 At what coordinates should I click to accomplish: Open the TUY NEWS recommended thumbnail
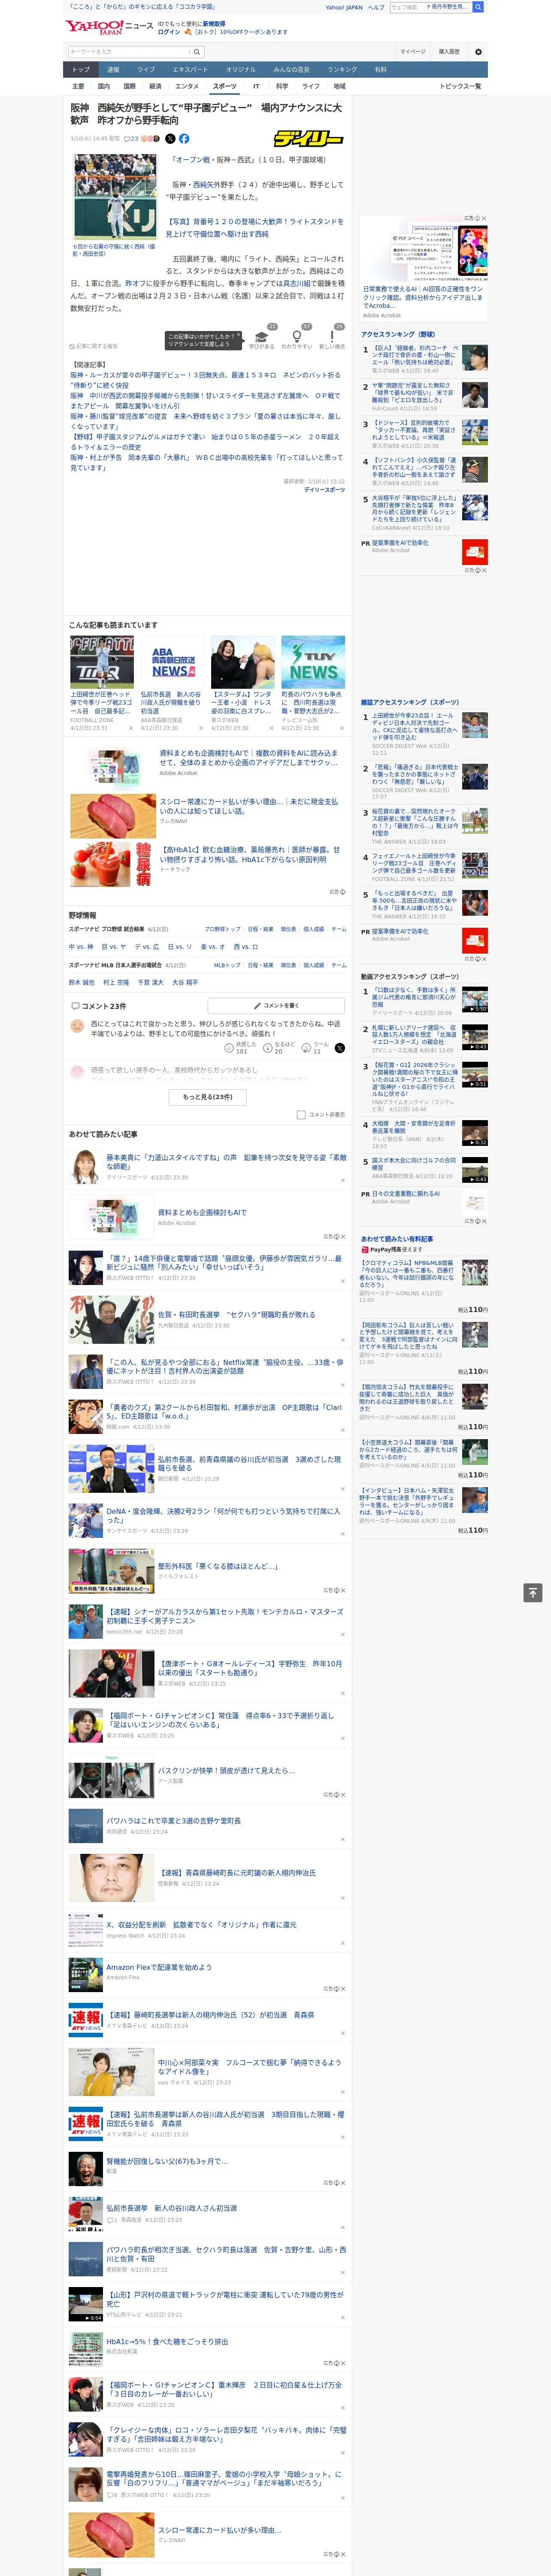pos(313,662)
